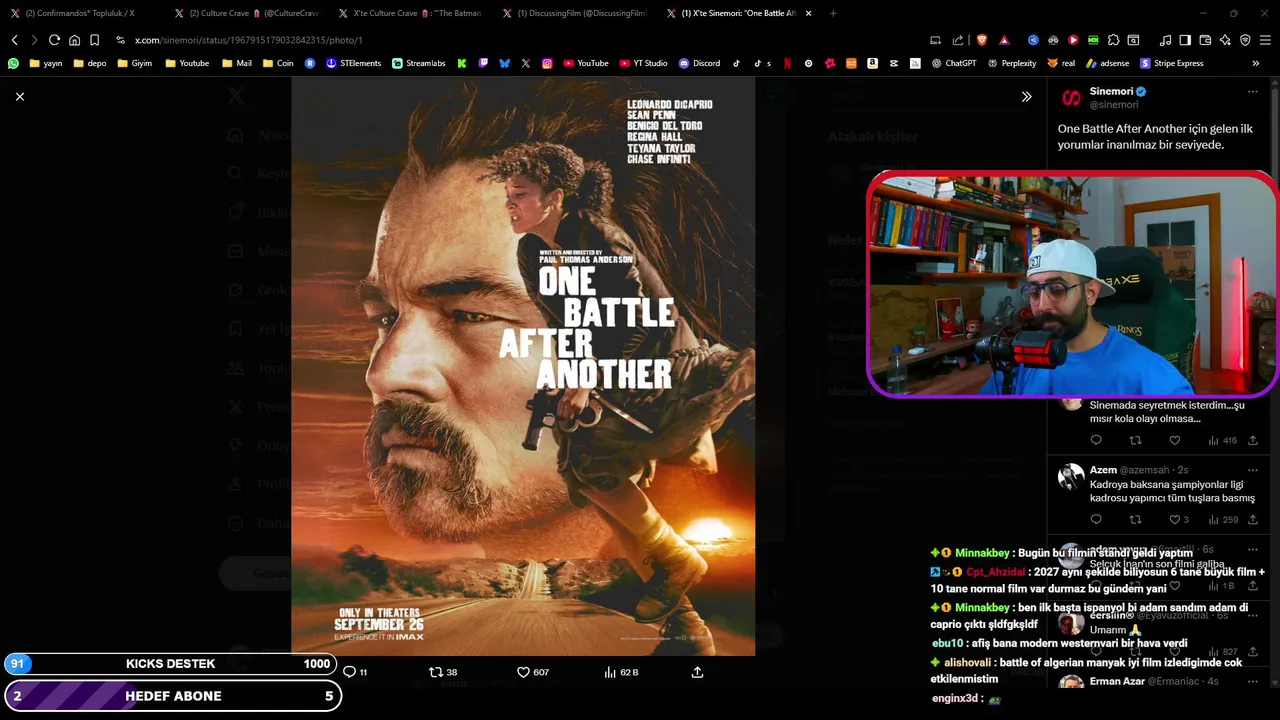Switch to the Confirmandos Topluluk tab

point(80,13)
